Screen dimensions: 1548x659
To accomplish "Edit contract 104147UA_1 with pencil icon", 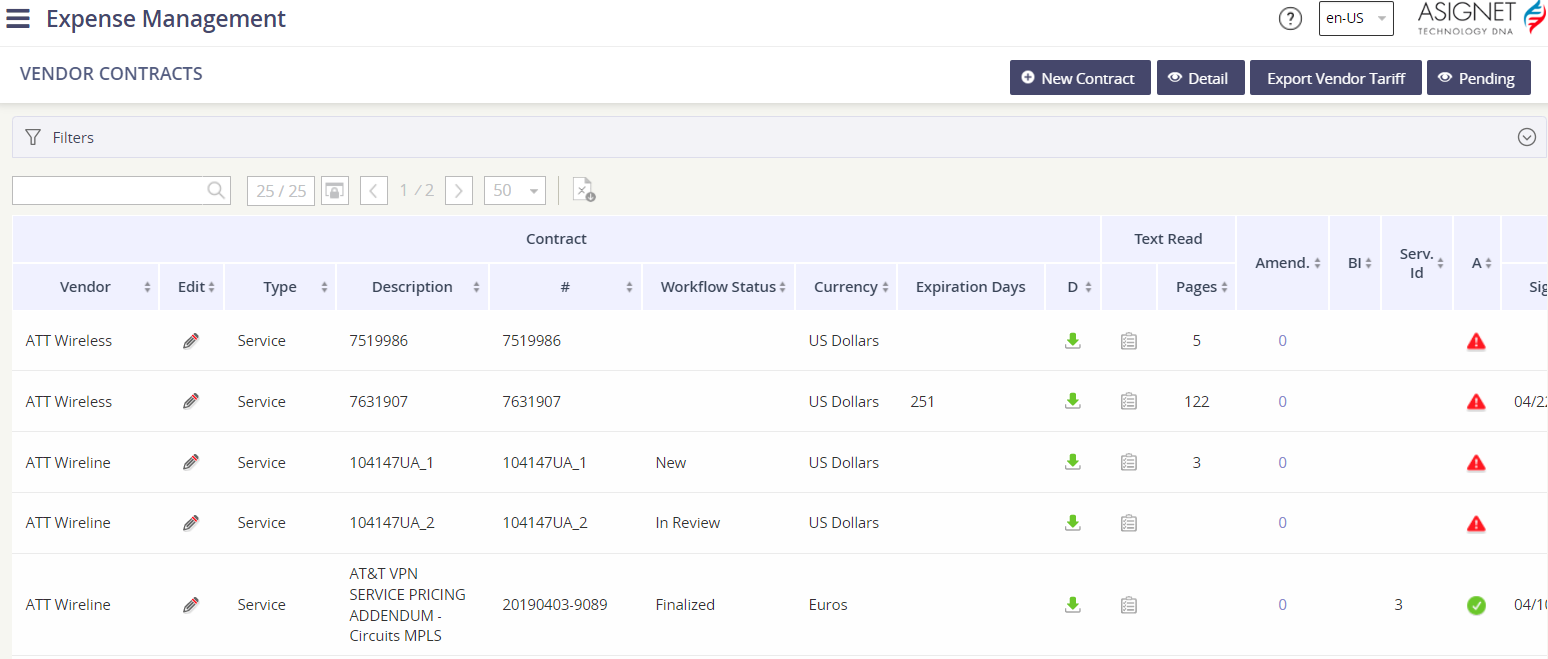I will 191,463.
